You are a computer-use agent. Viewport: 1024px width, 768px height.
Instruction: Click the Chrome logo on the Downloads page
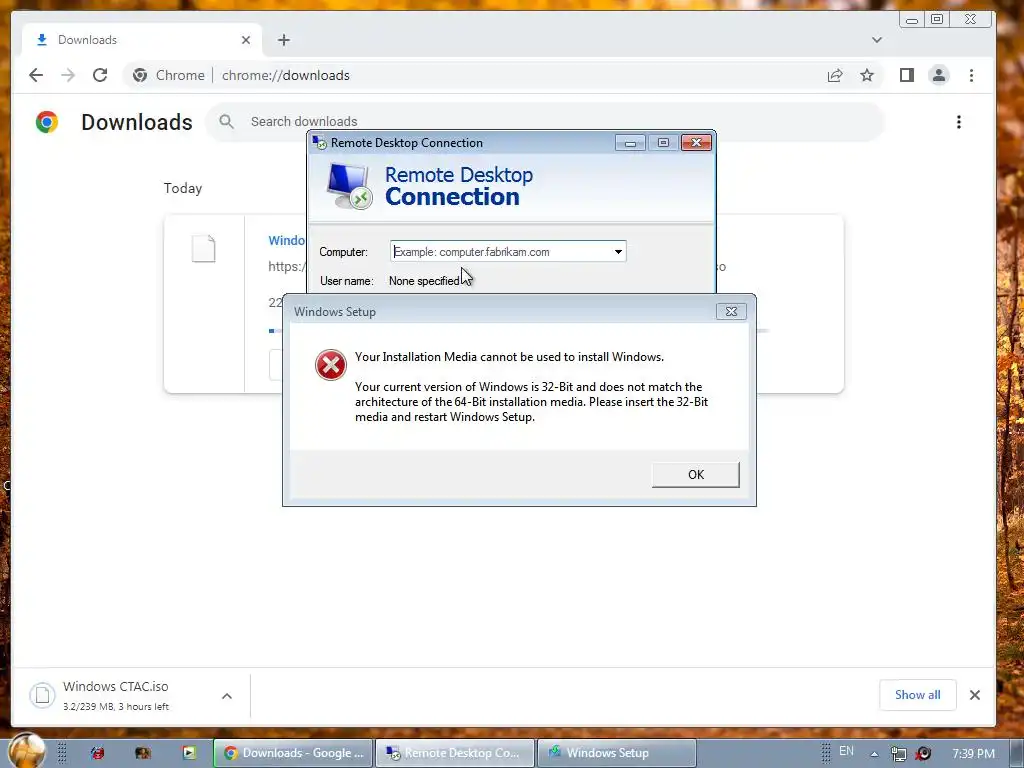(46, 122)
